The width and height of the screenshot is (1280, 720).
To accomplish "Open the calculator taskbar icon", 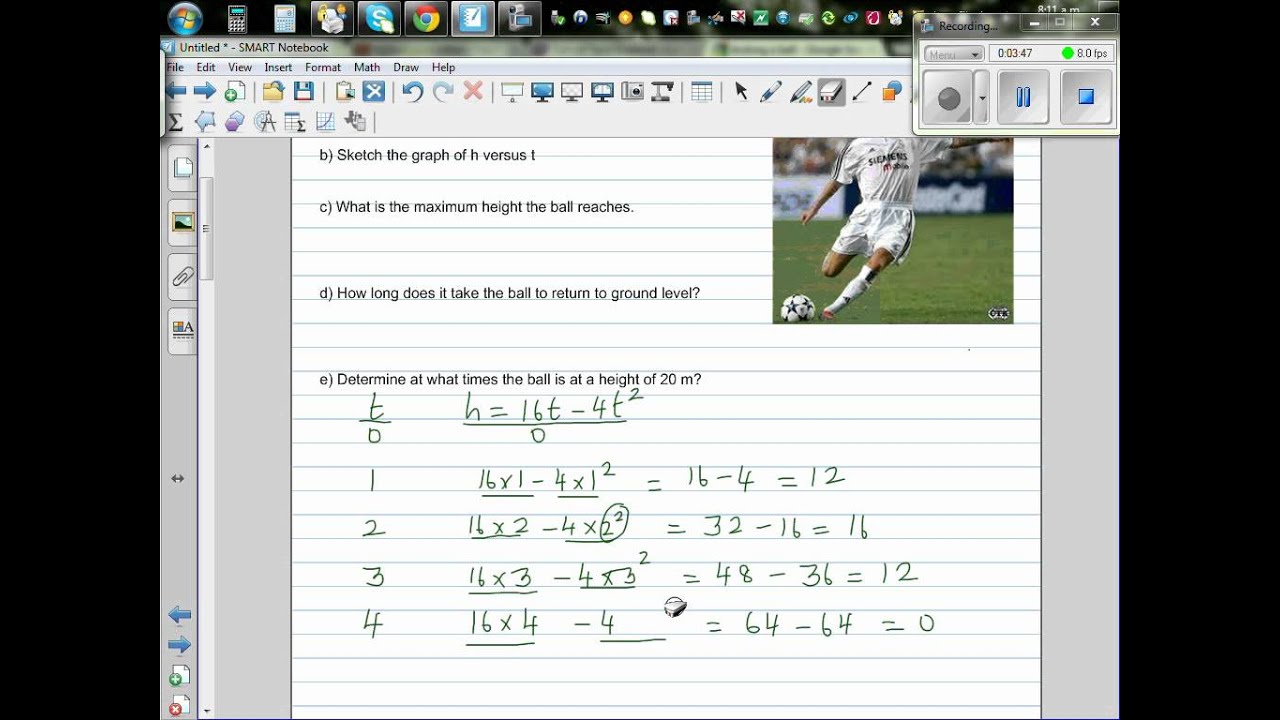I will 237,18.
